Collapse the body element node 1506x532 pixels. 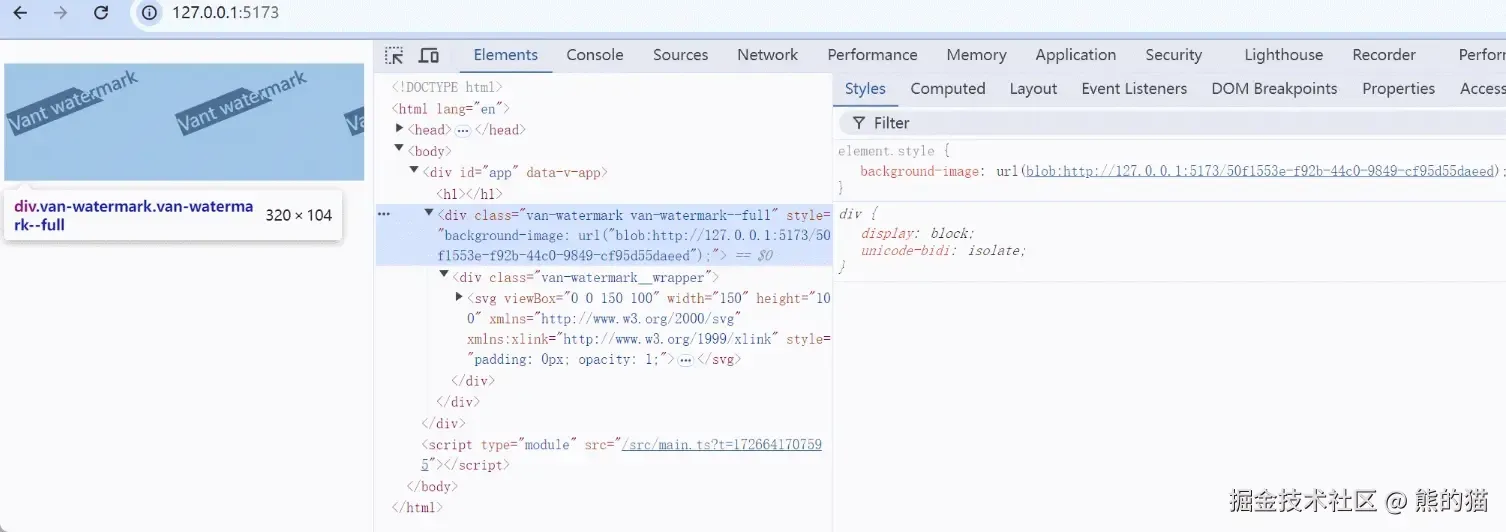(x=400, y=150)
